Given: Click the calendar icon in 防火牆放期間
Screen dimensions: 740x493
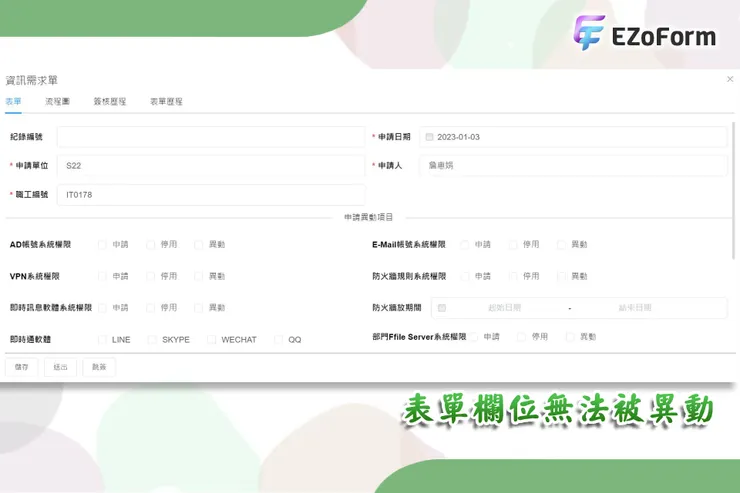Looking at the screenshot, I should [x=442, y=308].
